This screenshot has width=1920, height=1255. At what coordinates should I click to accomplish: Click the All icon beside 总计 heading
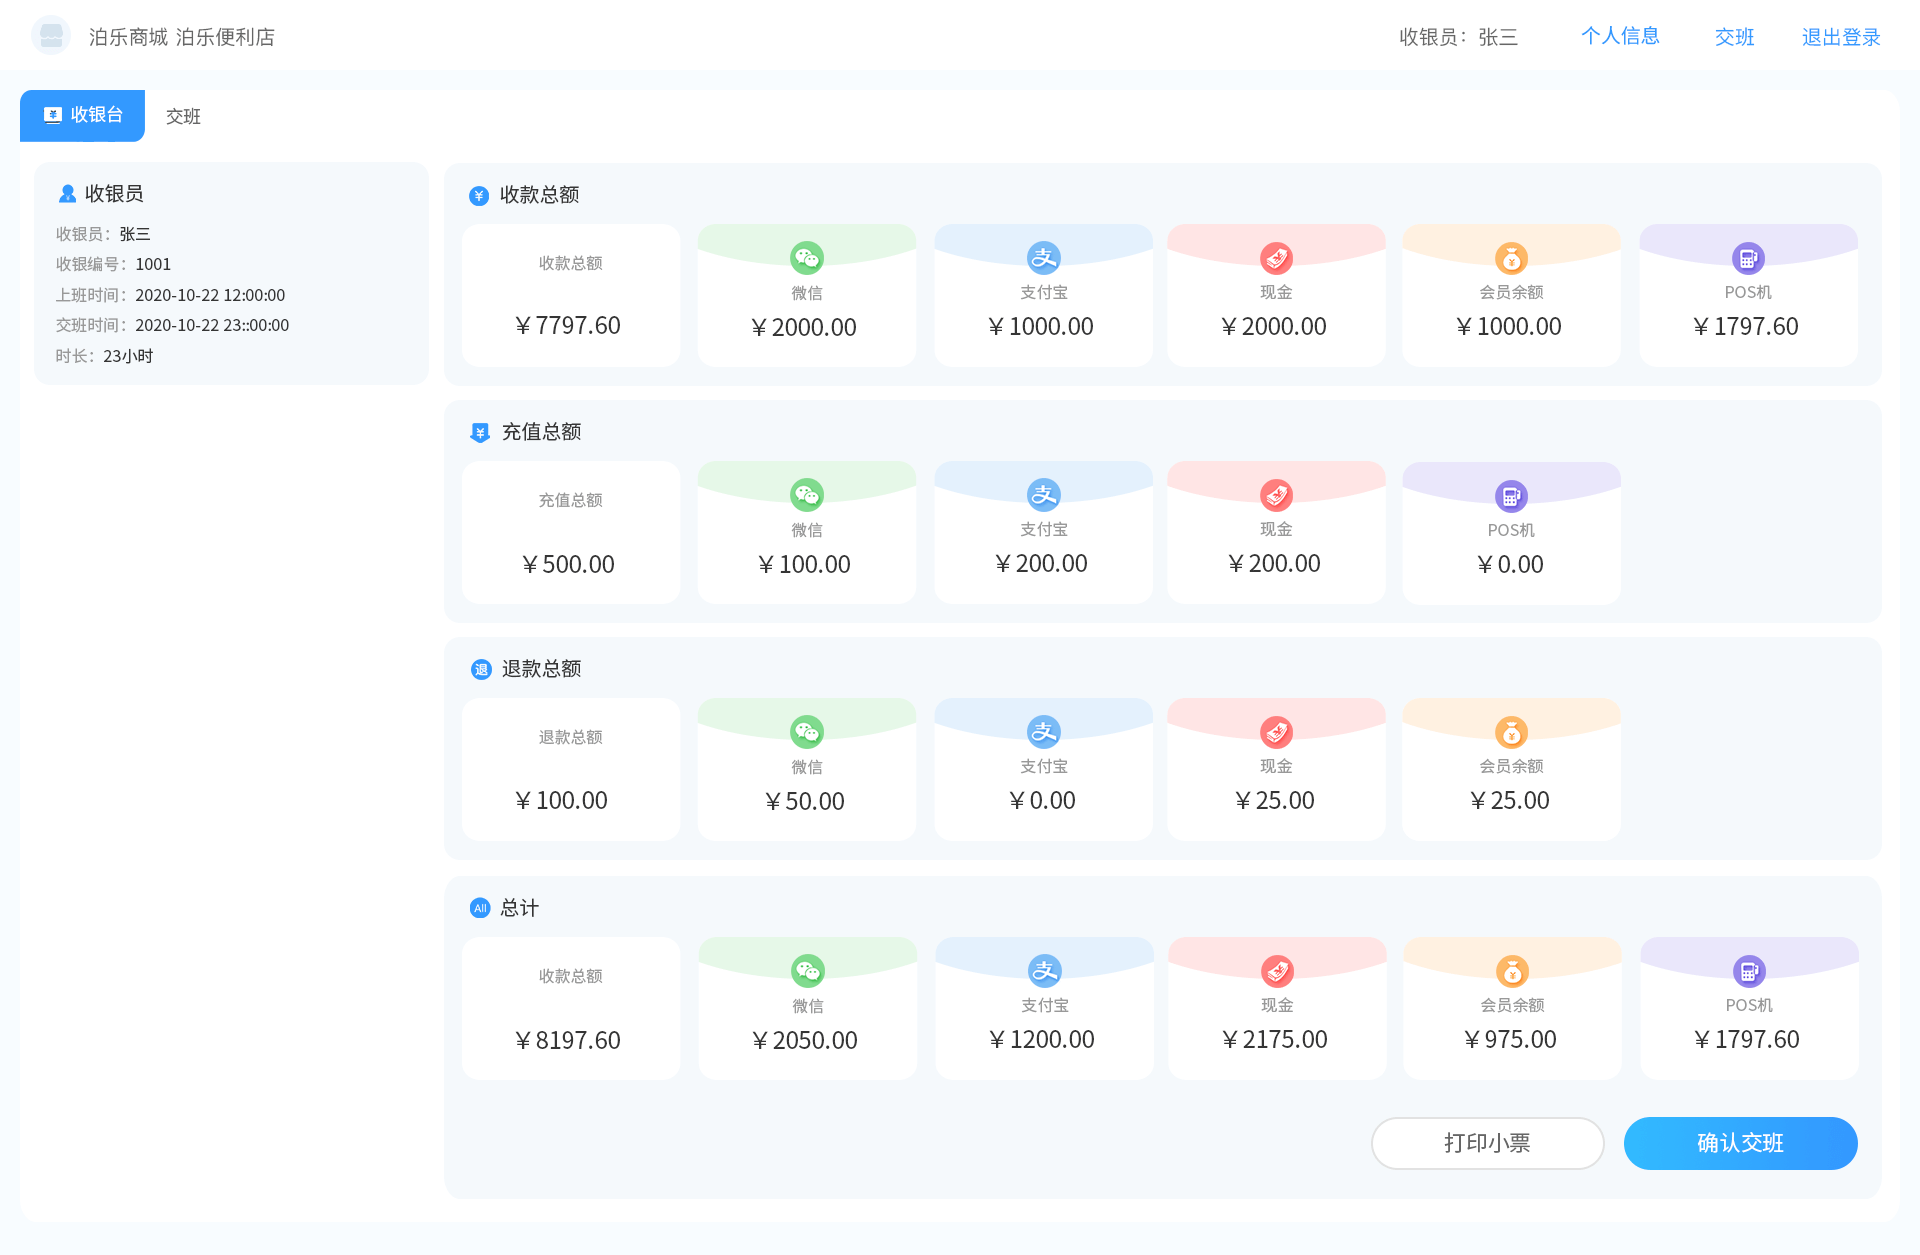click(x=480, y=908)
